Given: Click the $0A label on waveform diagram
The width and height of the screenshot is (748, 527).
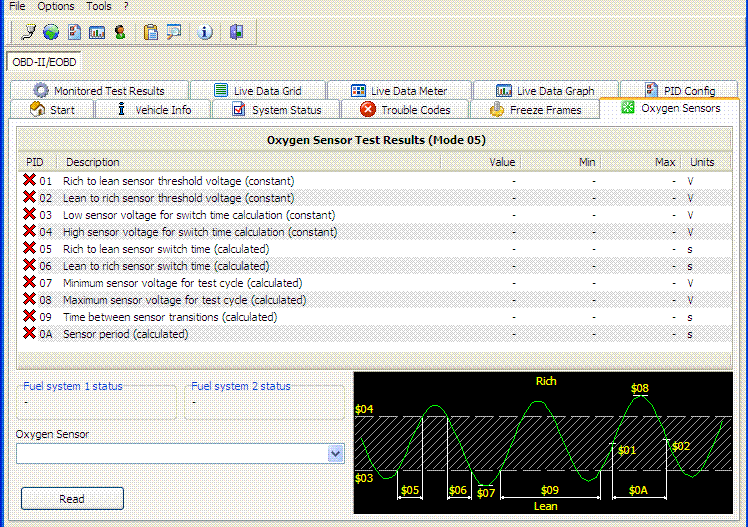Looking at the screenshot, I should pyautogui.click(x=638, y=490).
